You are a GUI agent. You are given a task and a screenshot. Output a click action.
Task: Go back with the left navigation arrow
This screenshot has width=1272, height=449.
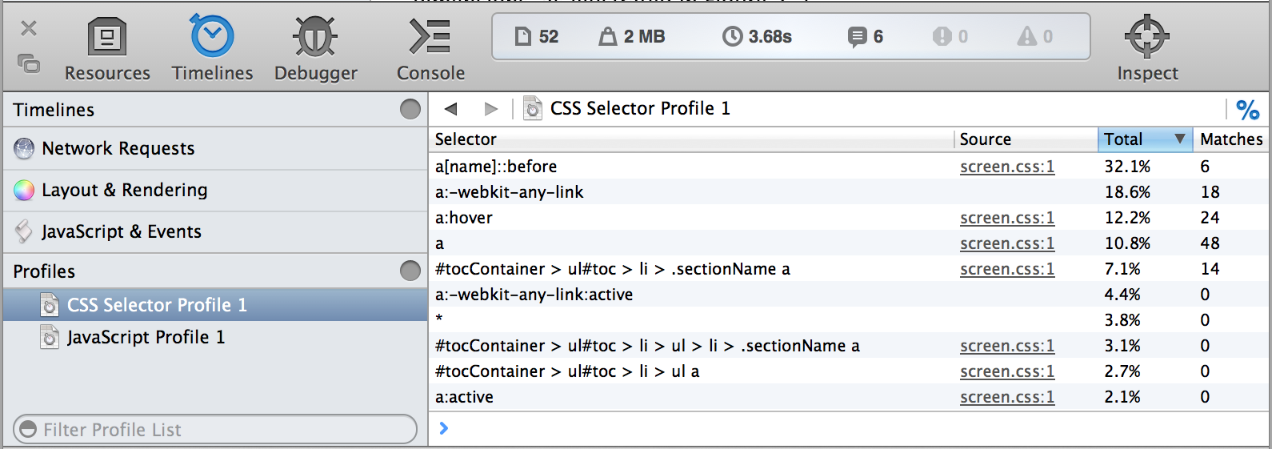click(x=451, y=109)
